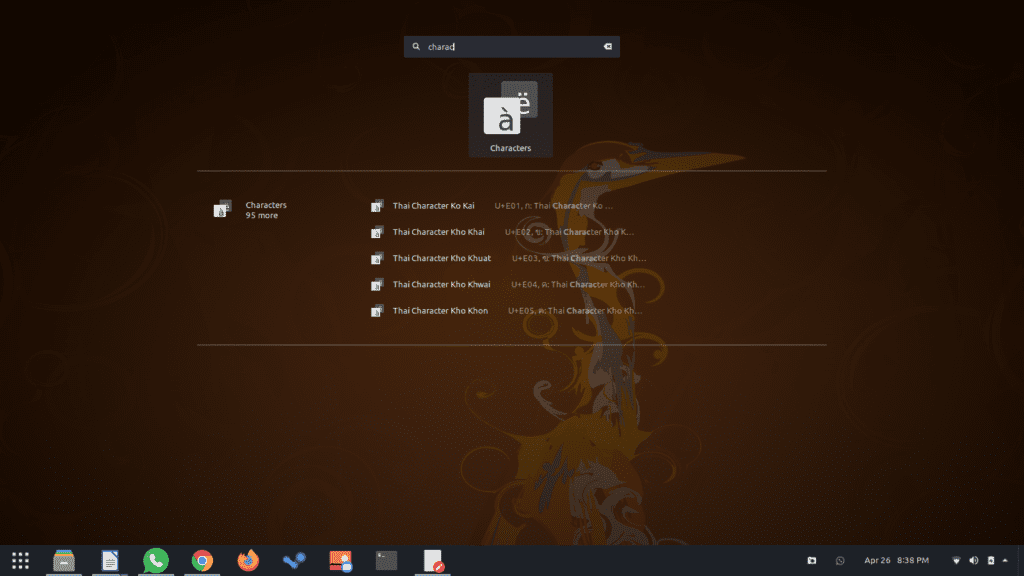Expand the system tray menu arrow

[x=1005, y=560]
